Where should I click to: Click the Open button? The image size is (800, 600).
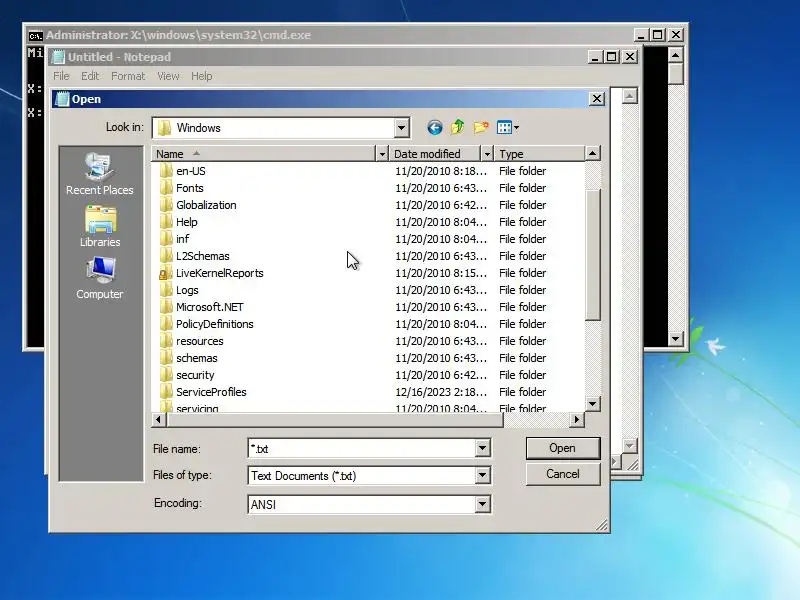[563, 448]
